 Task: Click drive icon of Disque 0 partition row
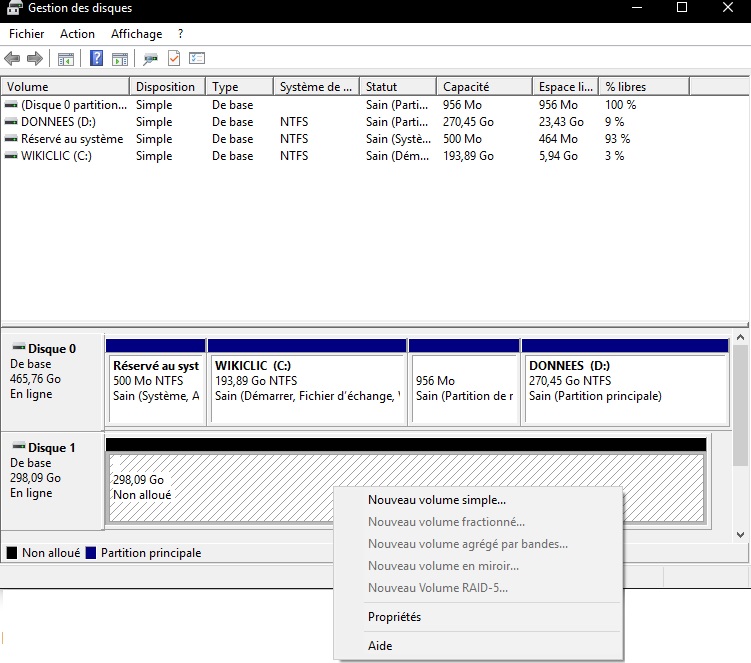click(x=11, y=105)
